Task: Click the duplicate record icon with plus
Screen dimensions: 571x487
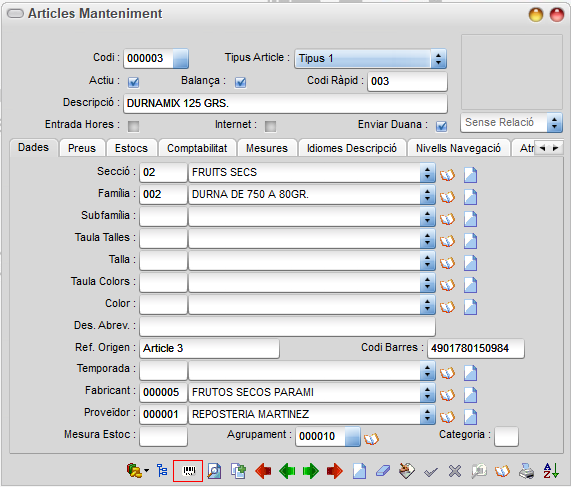Action: click(x=238, y=471)
